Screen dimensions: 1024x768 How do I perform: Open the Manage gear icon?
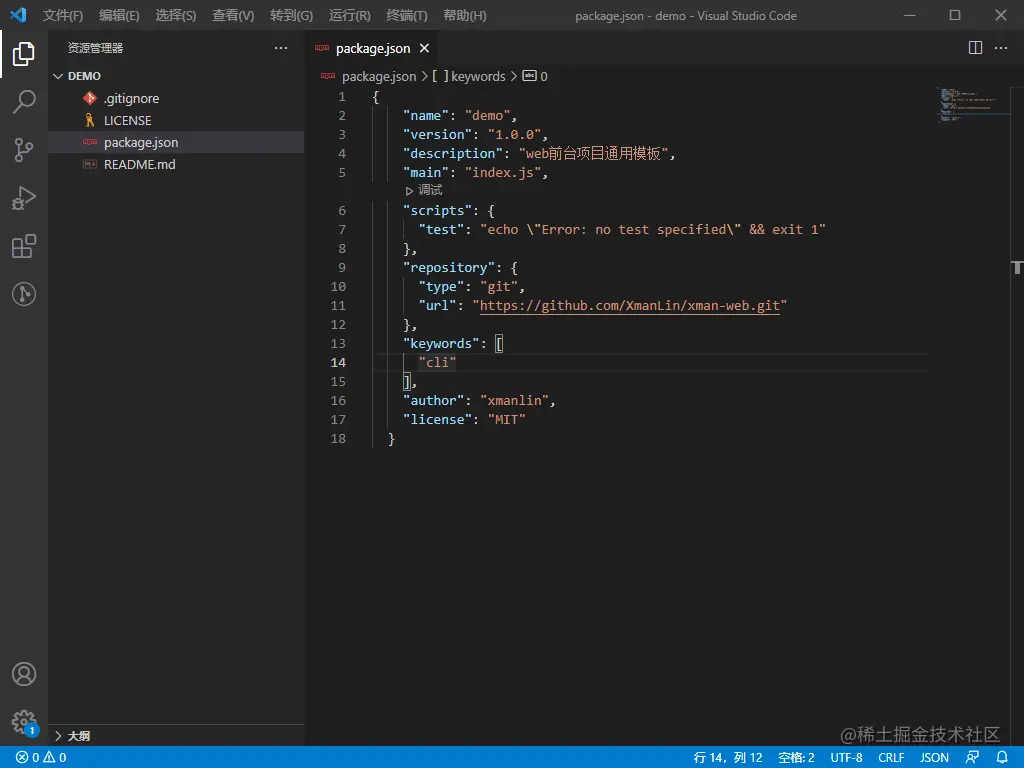pos(24,722)
